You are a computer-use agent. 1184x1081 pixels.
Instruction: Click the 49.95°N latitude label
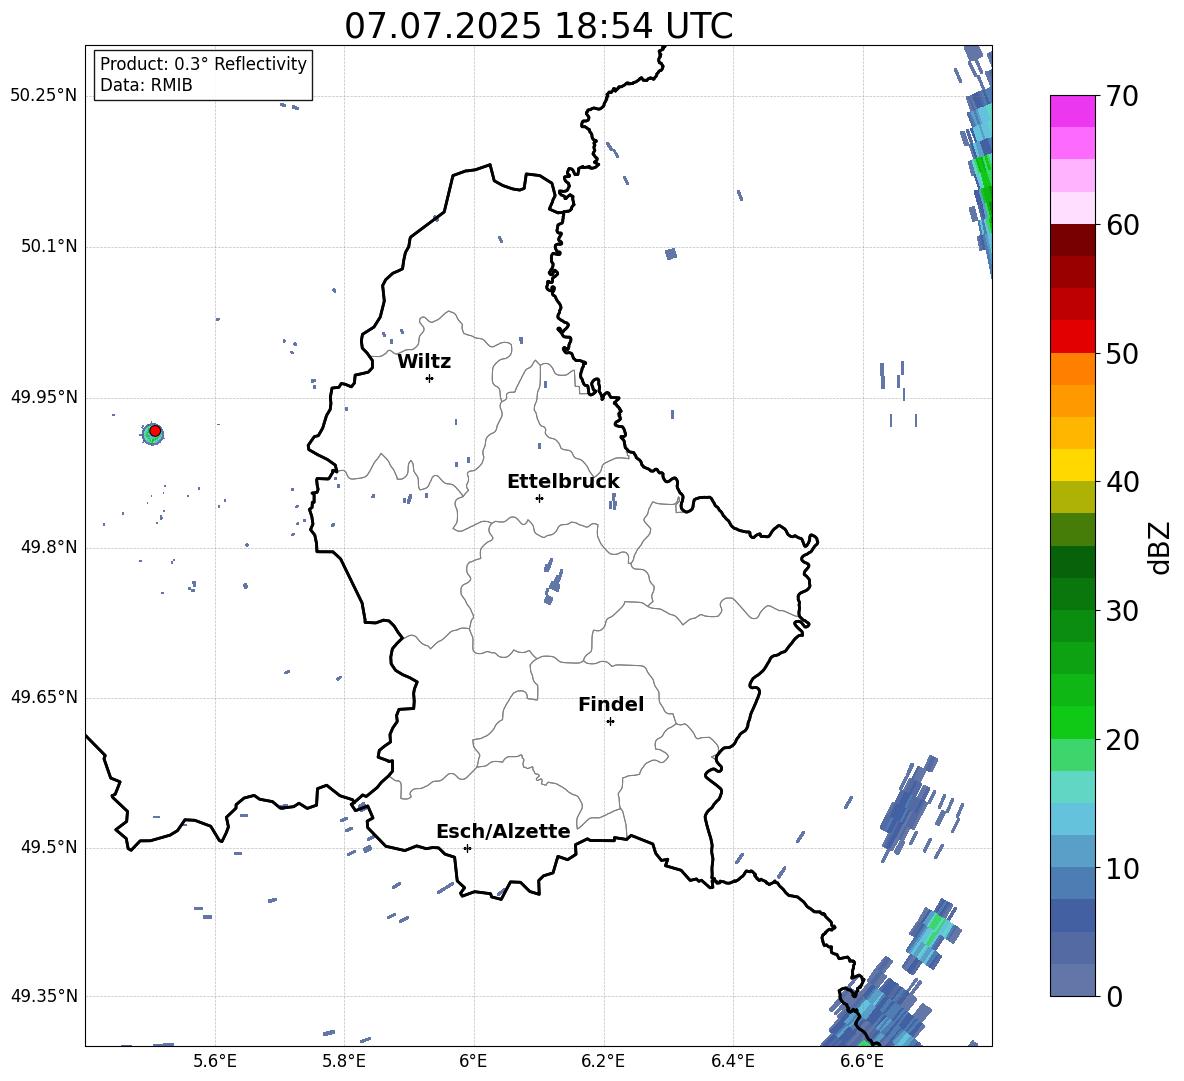tap(43, 397)
